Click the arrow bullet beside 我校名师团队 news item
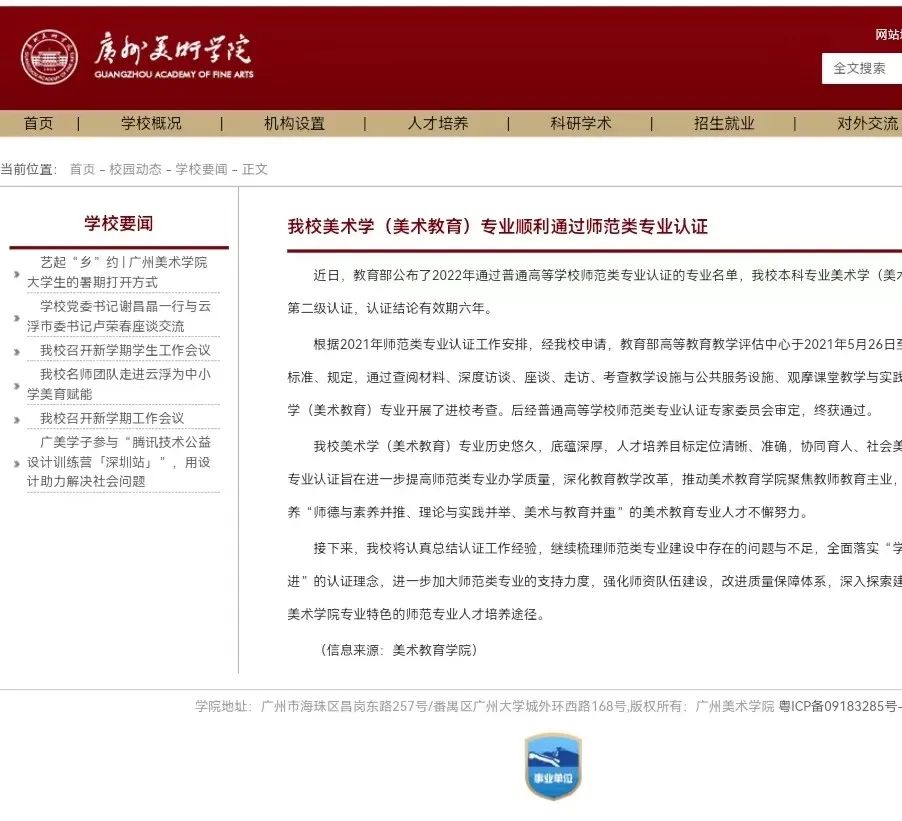902x821 pixels. pyautogui.click(x=17, y=385)
